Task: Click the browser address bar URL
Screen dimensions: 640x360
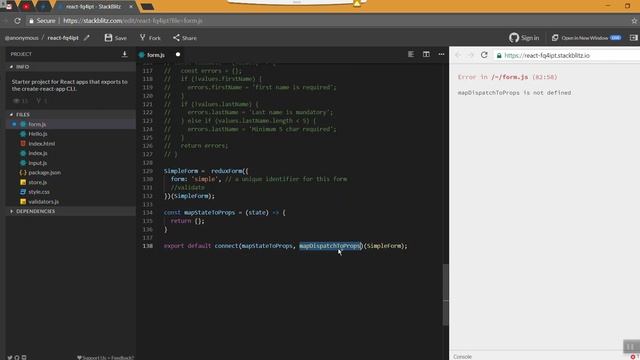Action: coord(133,20)
